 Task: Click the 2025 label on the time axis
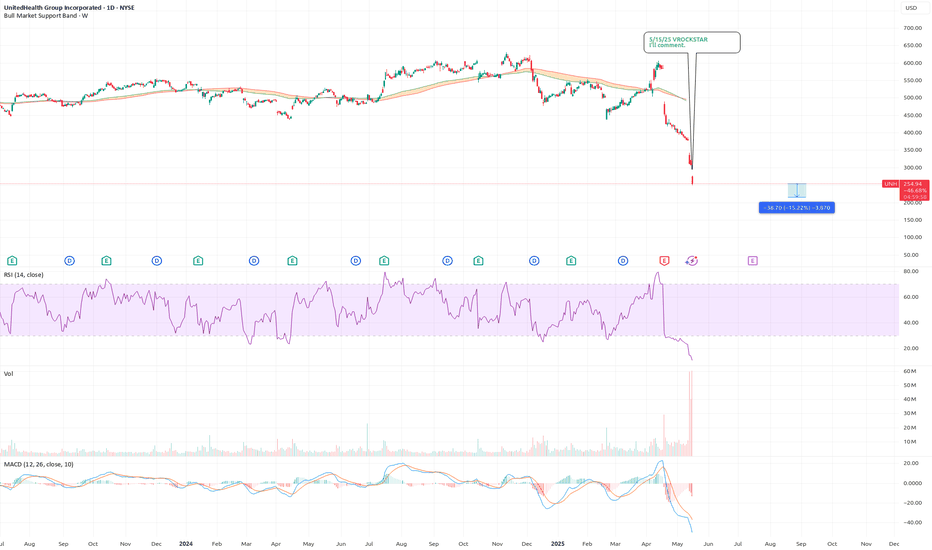pyautogui.click(x=558, y=543)
